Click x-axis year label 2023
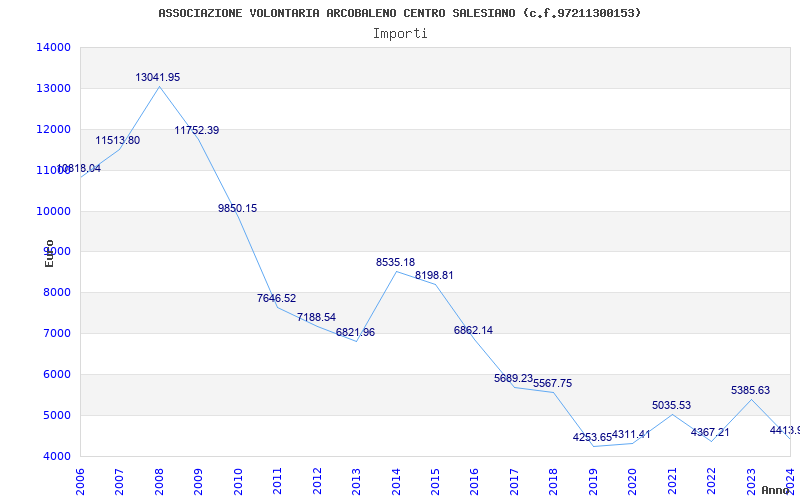Image resolution: width=800 pixels, height=500 pixels. 751,480
